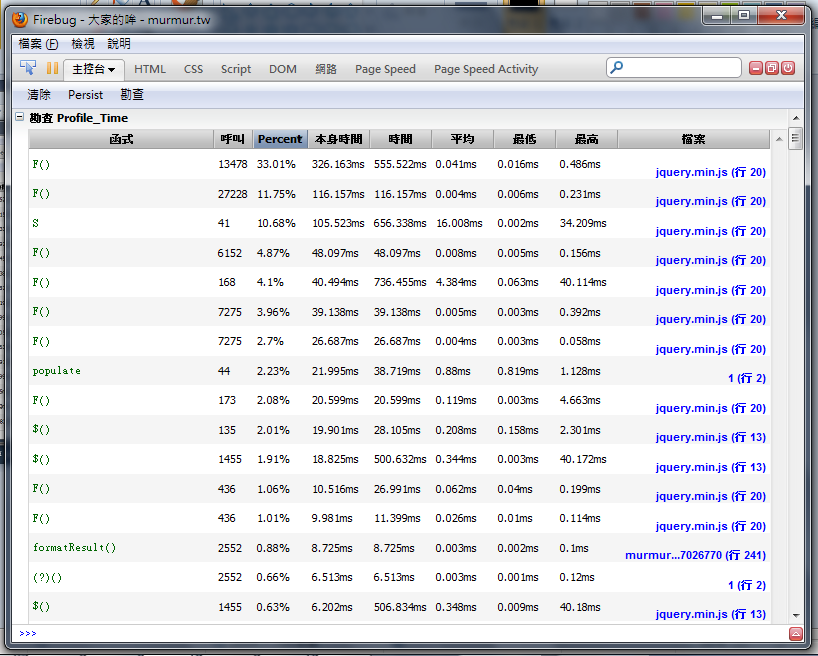Open the '1 (行 2)' link for populate
Screen dimensions: 818x656
click(747, 378)
